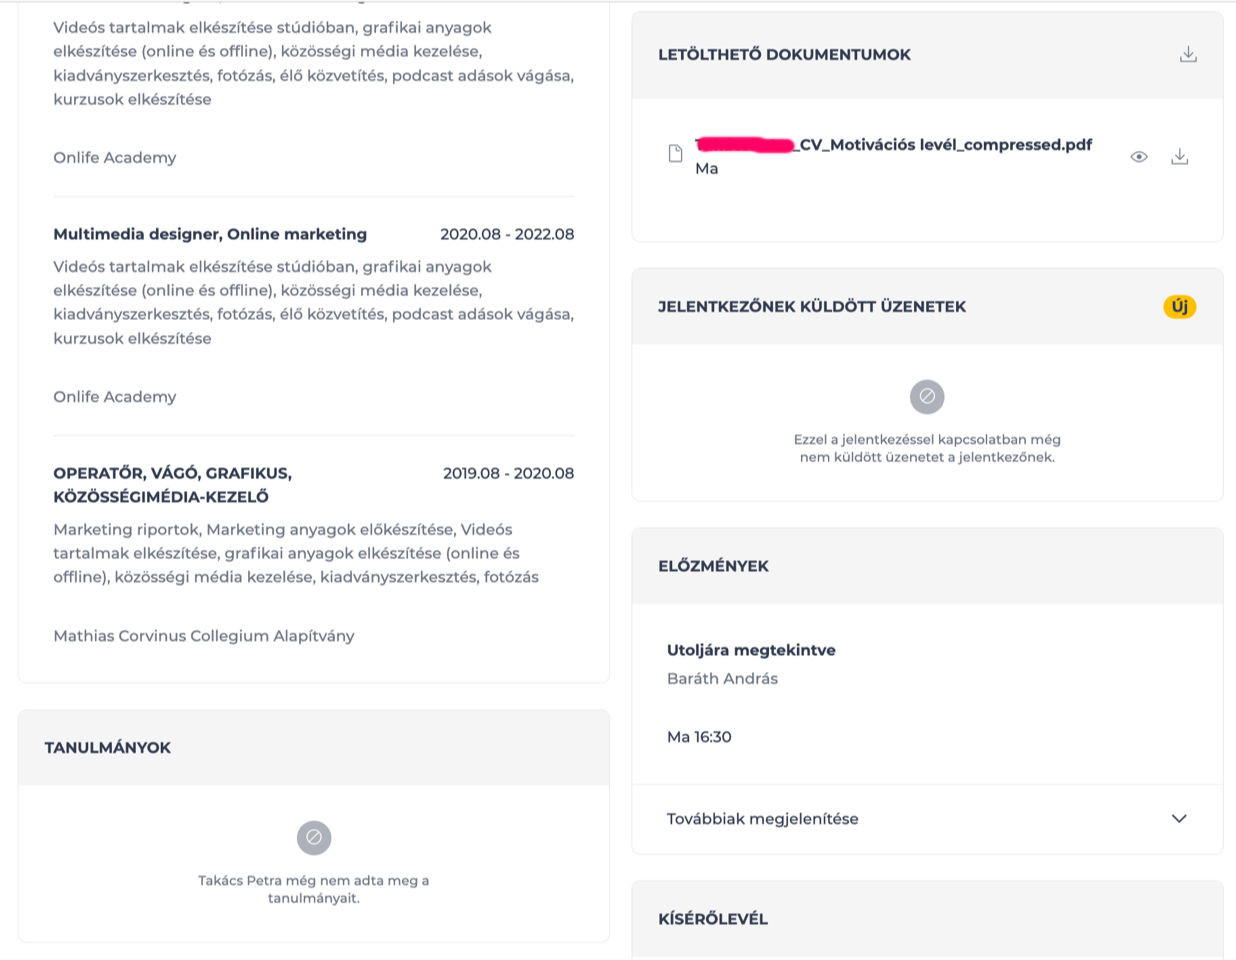Click the empty messages placeholder icon

(x=927, y=397)
